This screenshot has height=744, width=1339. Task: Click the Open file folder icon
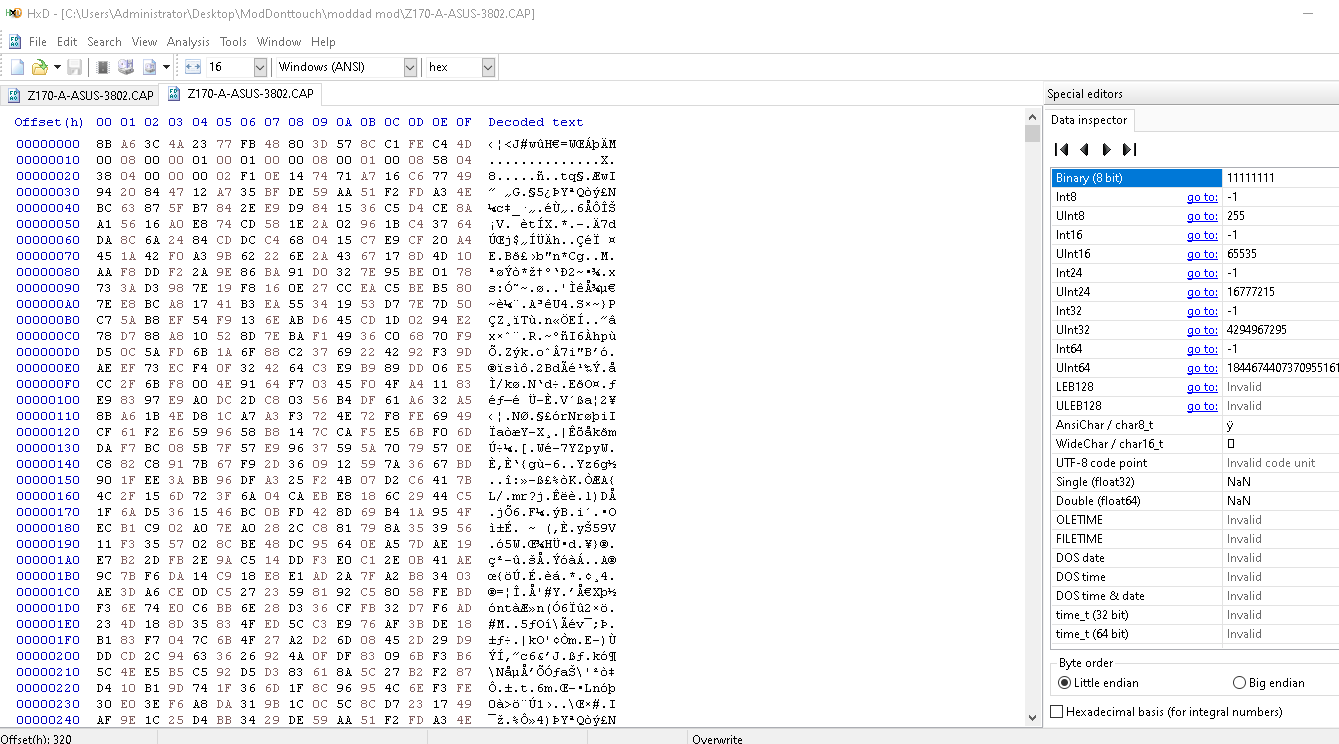39,67
